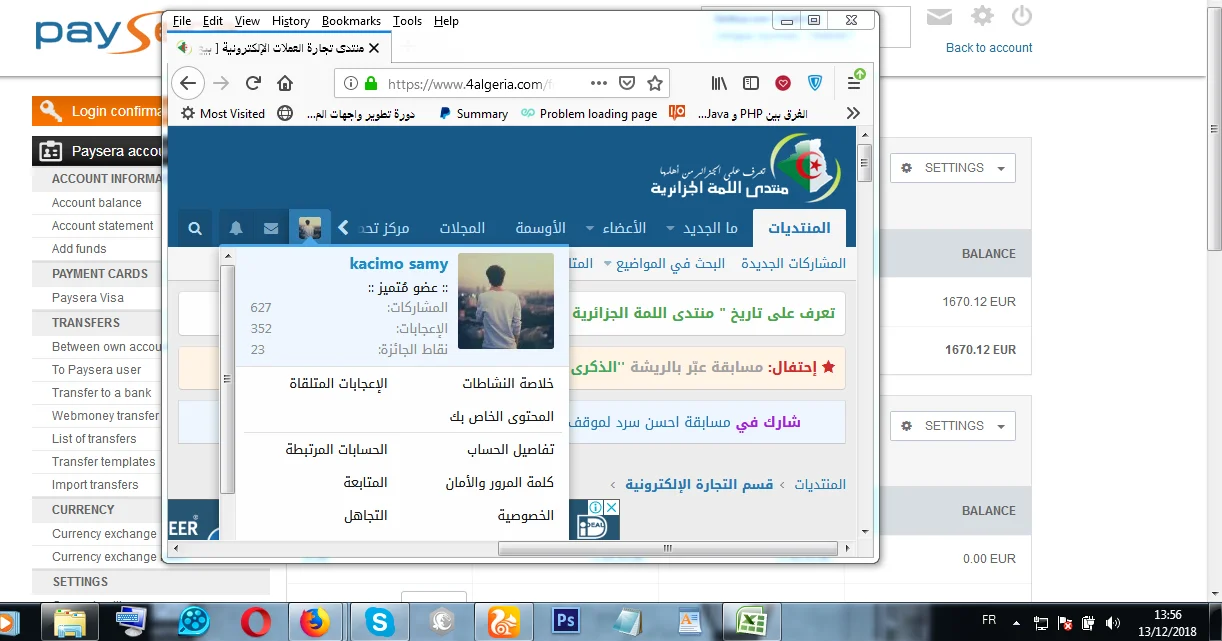Click the forum search magnifier icon

point(195,228)
